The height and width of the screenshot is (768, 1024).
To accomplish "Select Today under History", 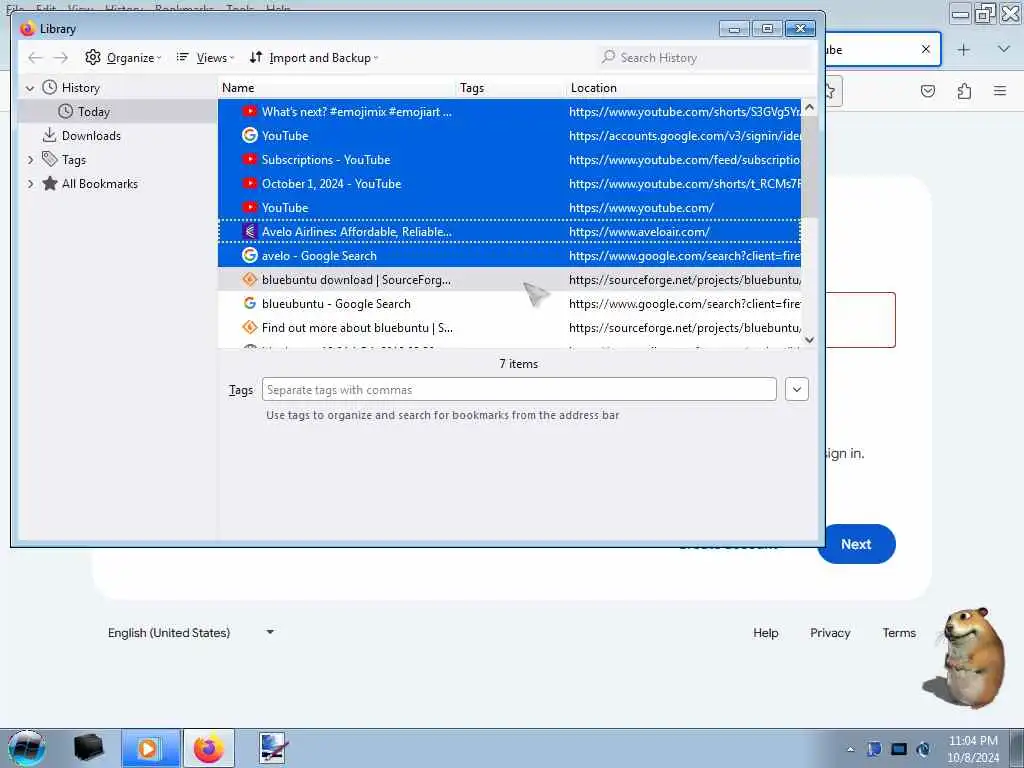I will (x=117, y=112).
